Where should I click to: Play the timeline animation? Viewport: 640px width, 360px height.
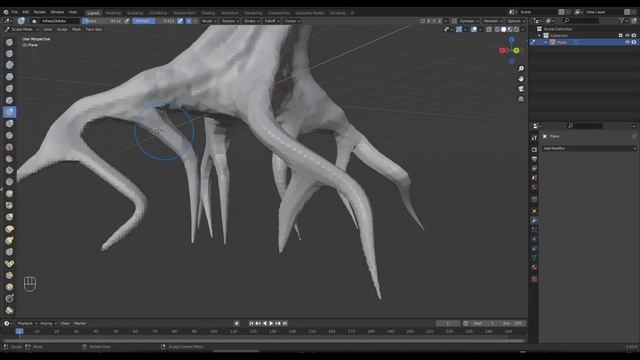pyautogui.click(x=271, y=323)
